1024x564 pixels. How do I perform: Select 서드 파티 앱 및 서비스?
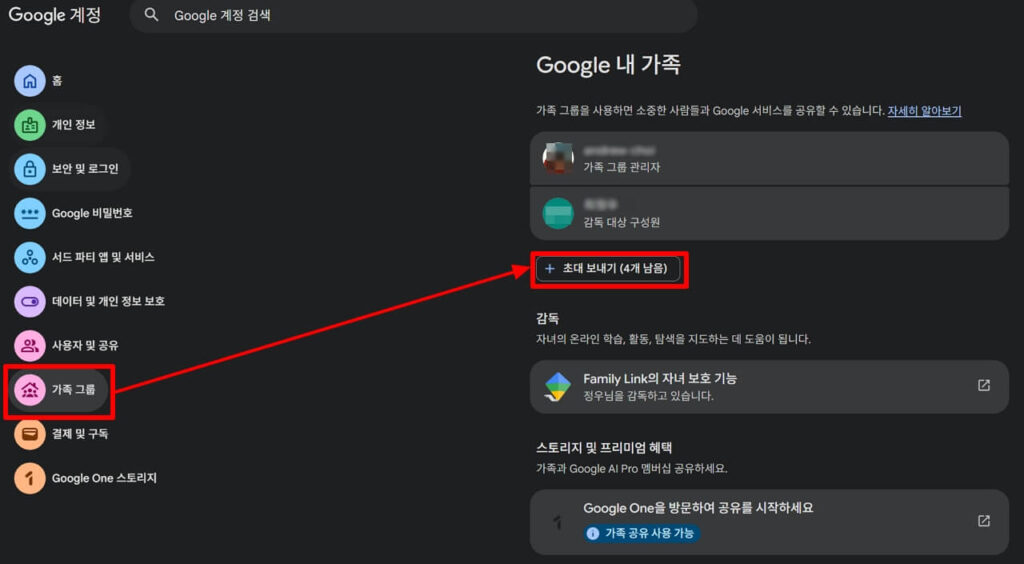pyautogui.click(x=86, y=257)
